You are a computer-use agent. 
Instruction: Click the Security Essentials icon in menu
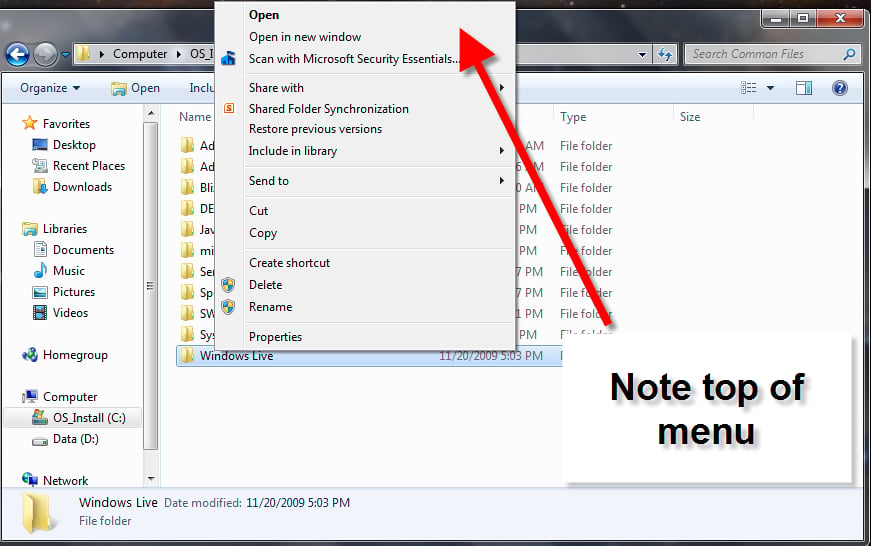(228, 58)
